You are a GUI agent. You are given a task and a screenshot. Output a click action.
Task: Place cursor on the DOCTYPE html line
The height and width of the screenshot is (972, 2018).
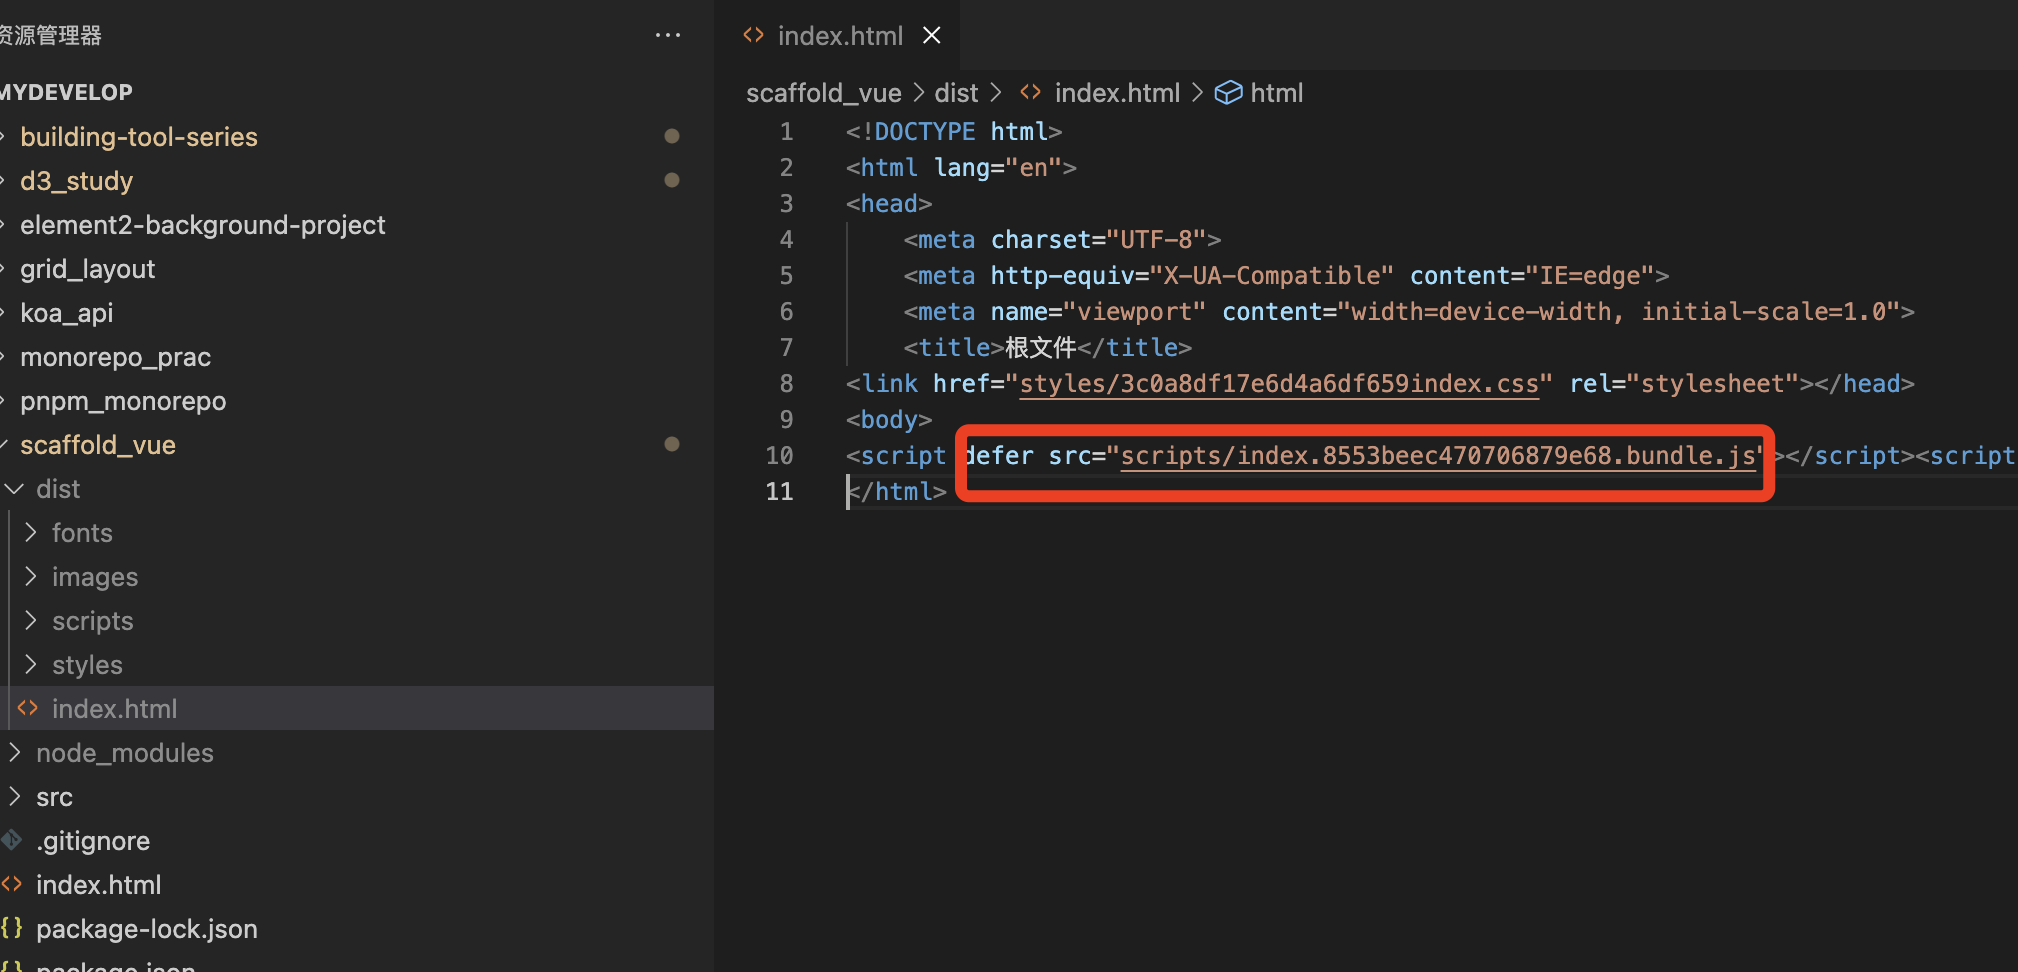pos(954,132)
